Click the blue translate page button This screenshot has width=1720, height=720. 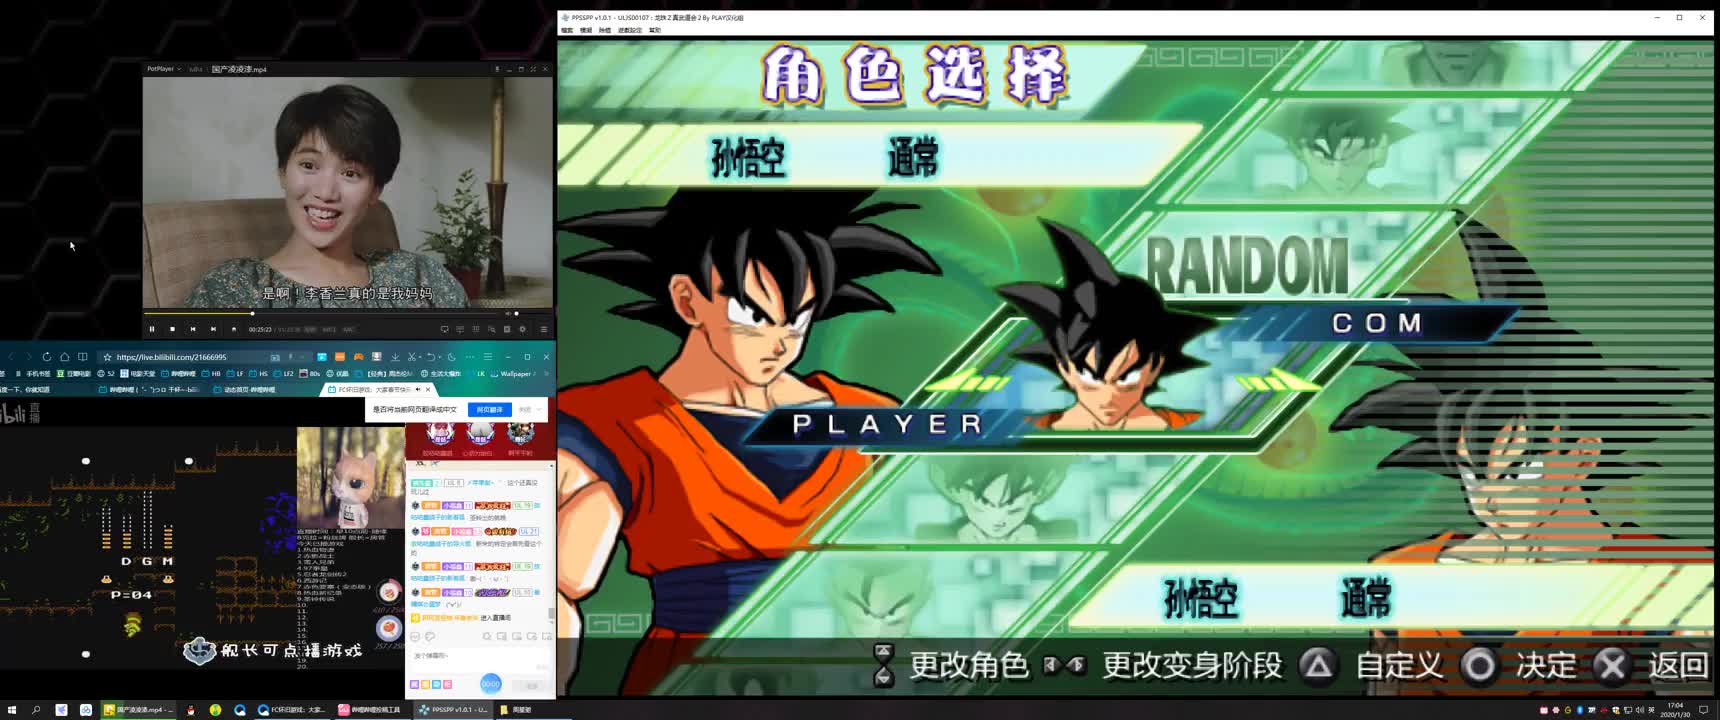pyautogui.click(x=489, y=409)
